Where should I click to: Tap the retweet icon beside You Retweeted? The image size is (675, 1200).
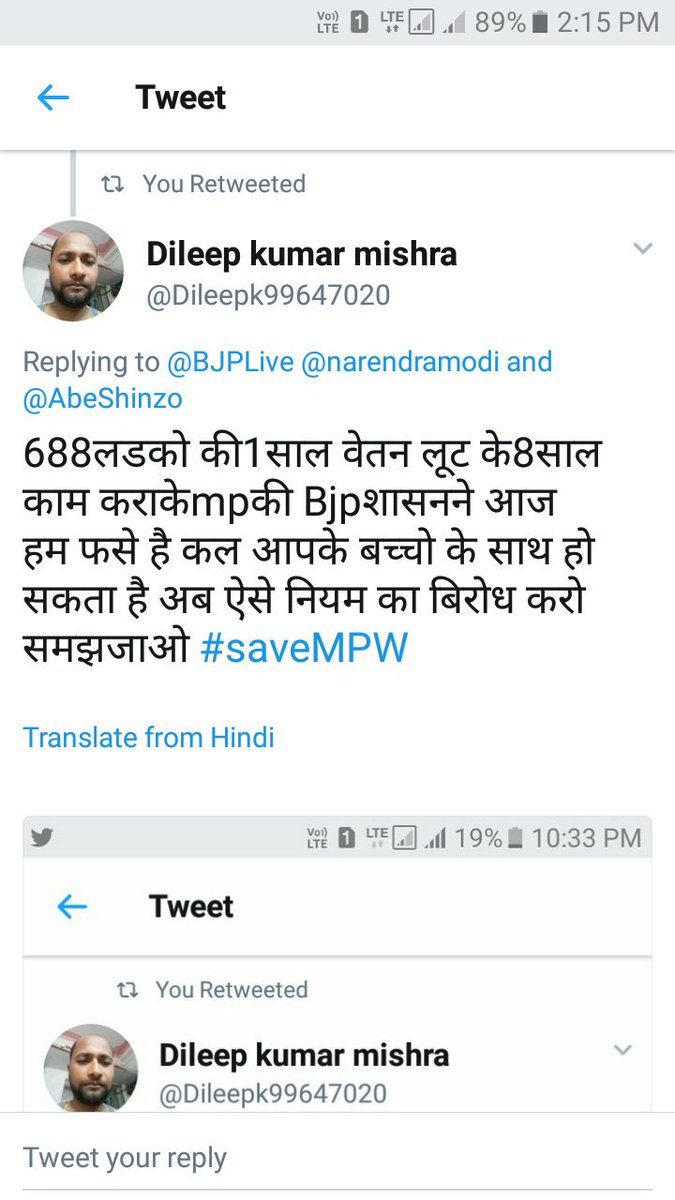tap(114, 184)
